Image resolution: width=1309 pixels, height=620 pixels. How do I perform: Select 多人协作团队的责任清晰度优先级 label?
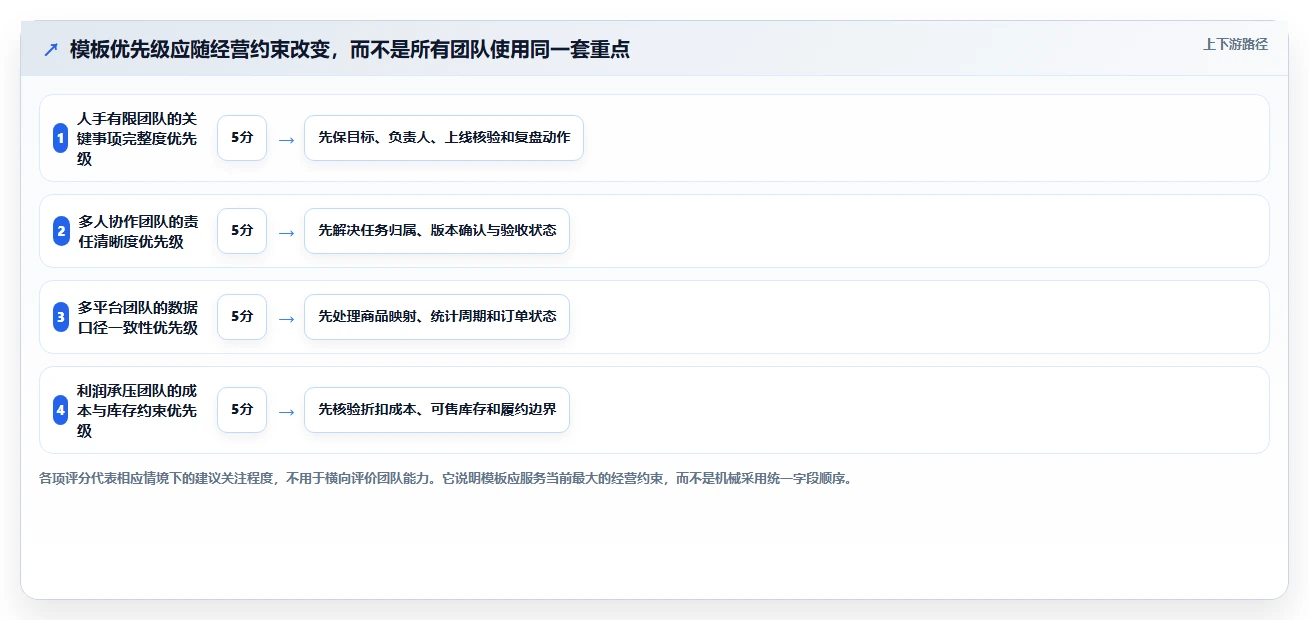pyautogui.click(x=138, y=231)
